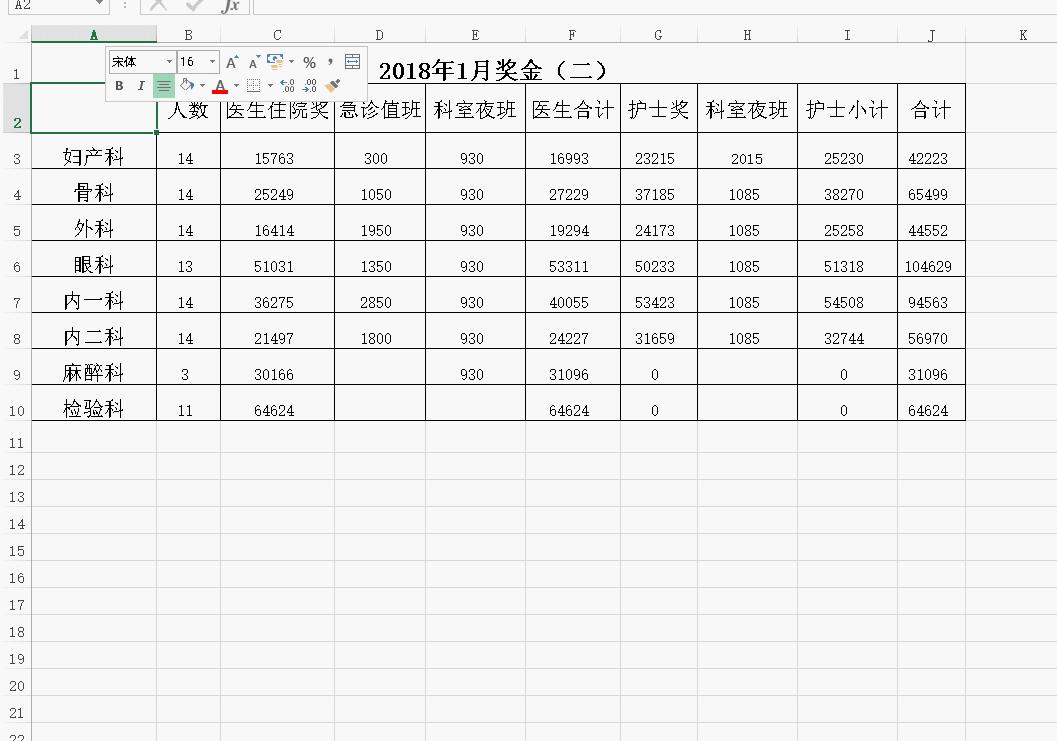Apply Comma Style formatting

[x=329, y=60]
